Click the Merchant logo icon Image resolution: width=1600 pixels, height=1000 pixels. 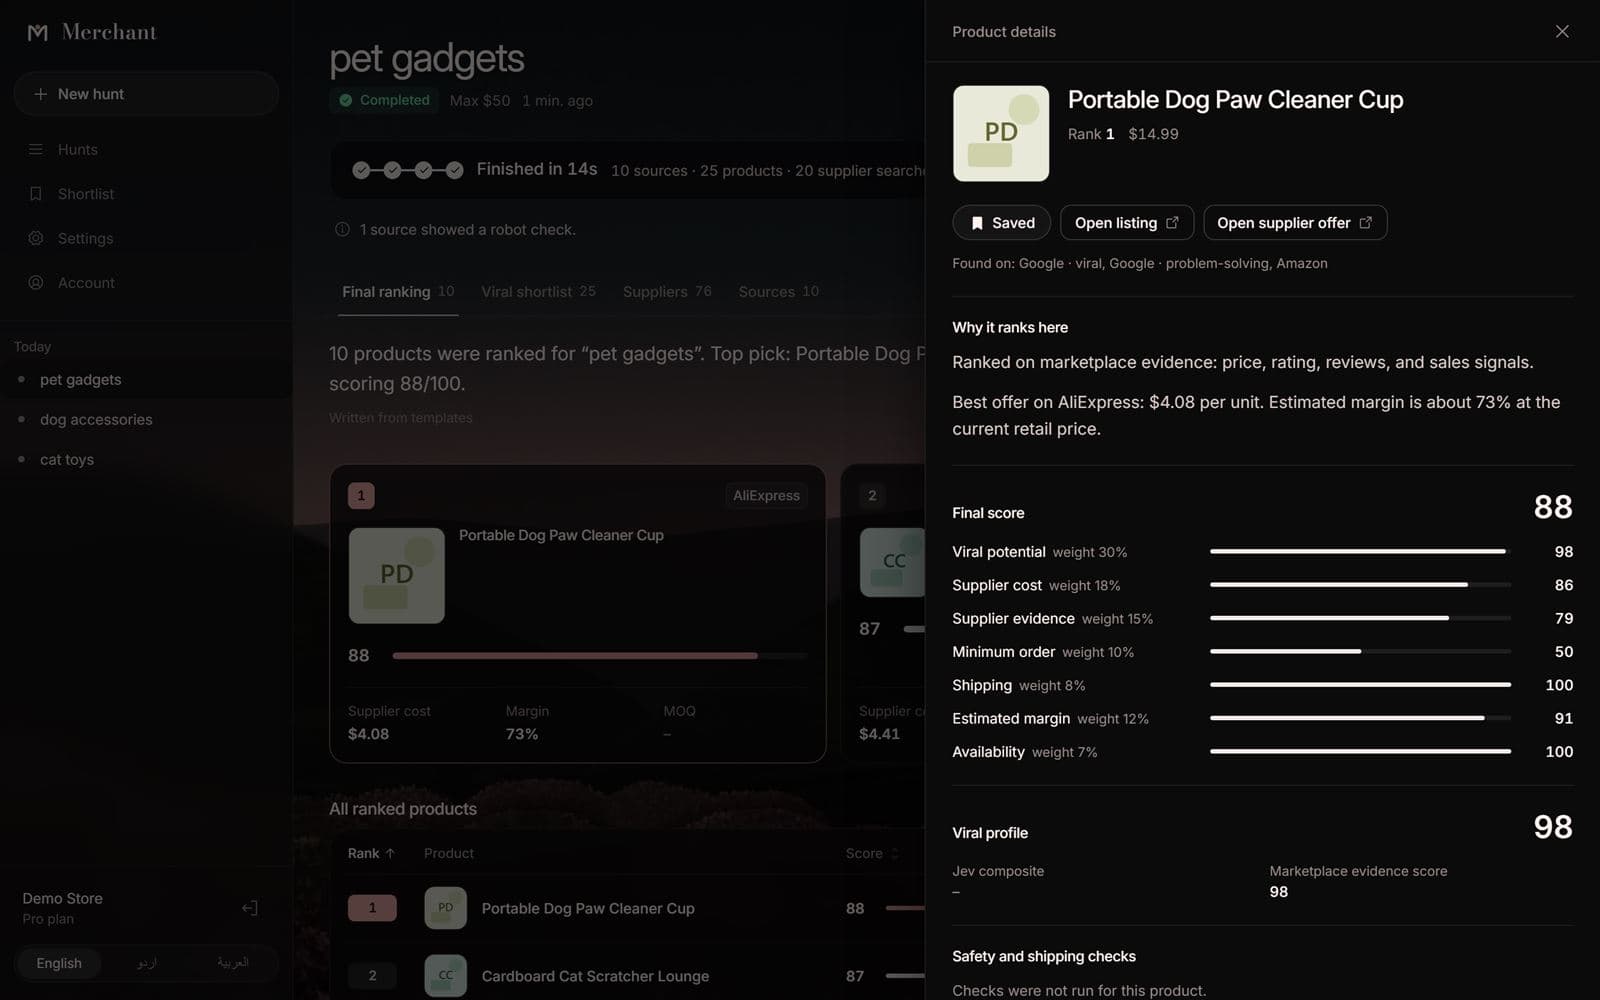click(37, 32)
